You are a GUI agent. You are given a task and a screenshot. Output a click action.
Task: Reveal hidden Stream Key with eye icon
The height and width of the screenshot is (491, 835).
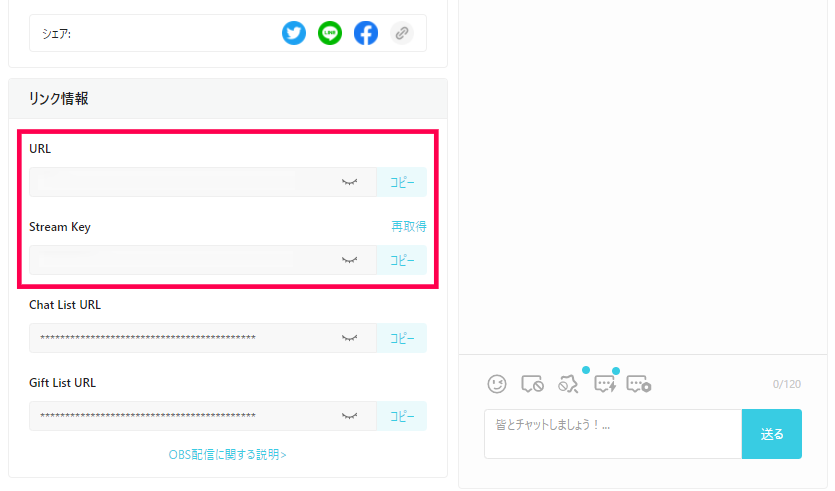pyautogui.click(x=349, y=260)
